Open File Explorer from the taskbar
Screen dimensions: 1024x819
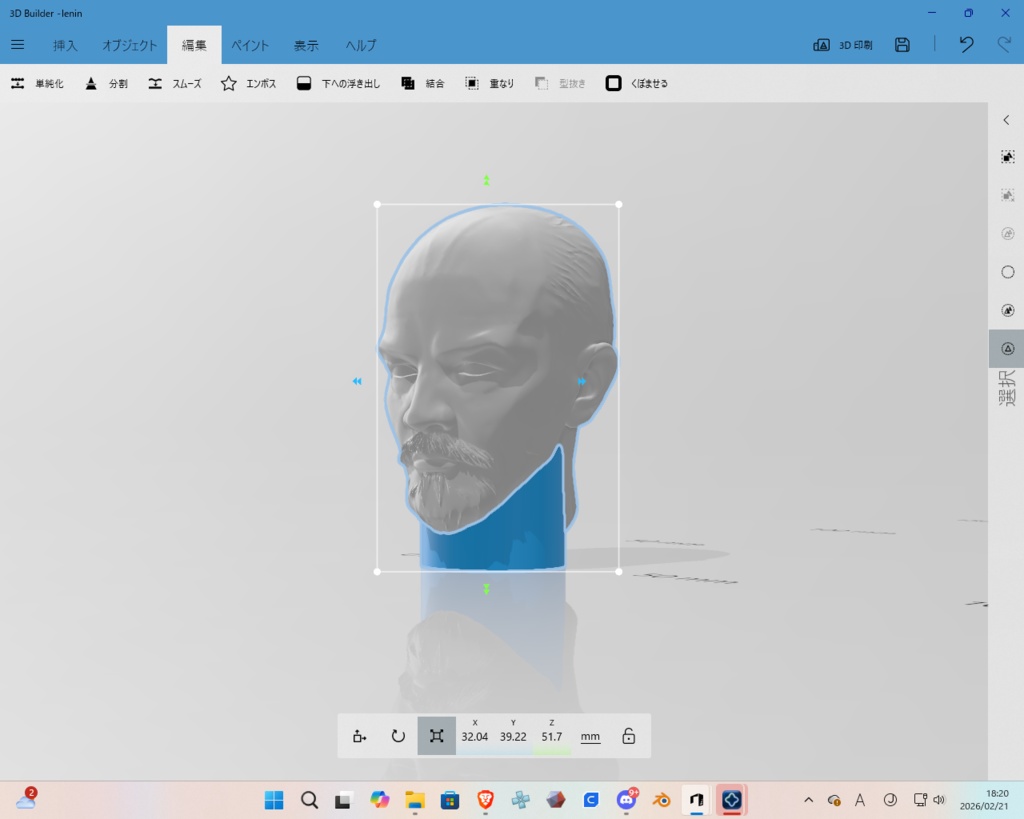coord(415,799)
